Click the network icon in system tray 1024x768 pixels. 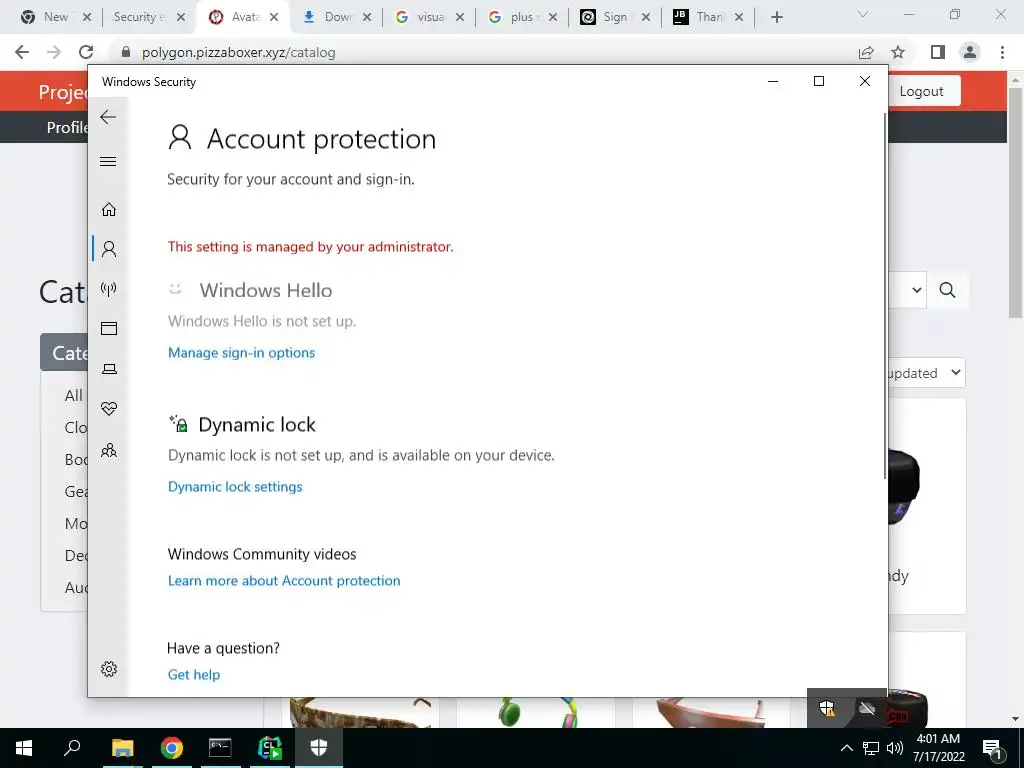[871, 748]
